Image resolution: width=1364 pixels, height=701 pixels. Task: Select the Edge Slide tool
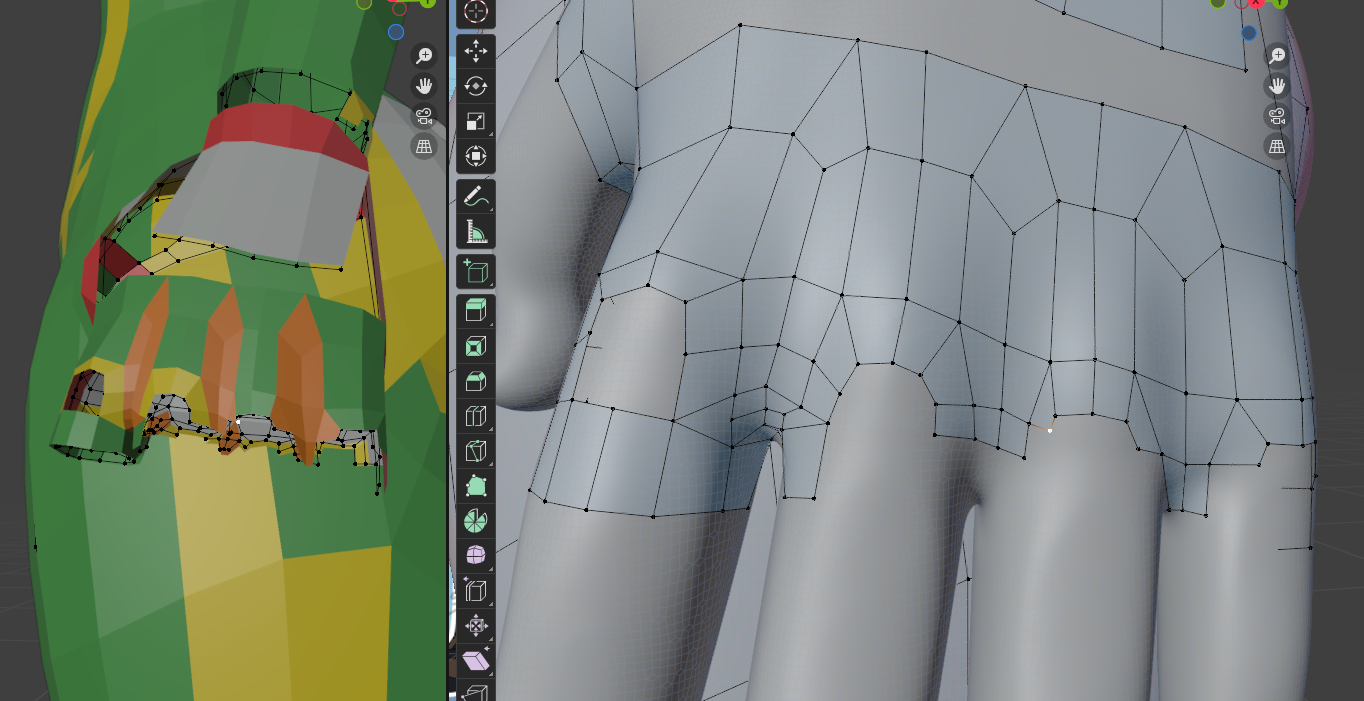476,591
